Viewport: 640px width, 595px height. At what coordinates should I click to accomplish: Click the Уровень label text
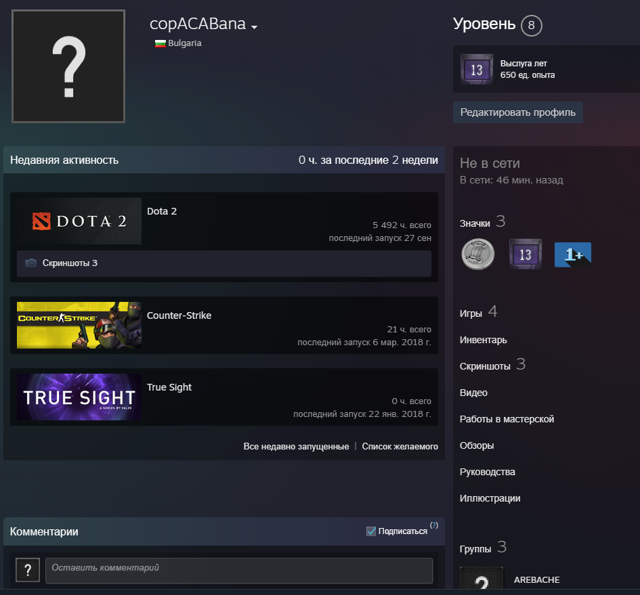point(484,24)
